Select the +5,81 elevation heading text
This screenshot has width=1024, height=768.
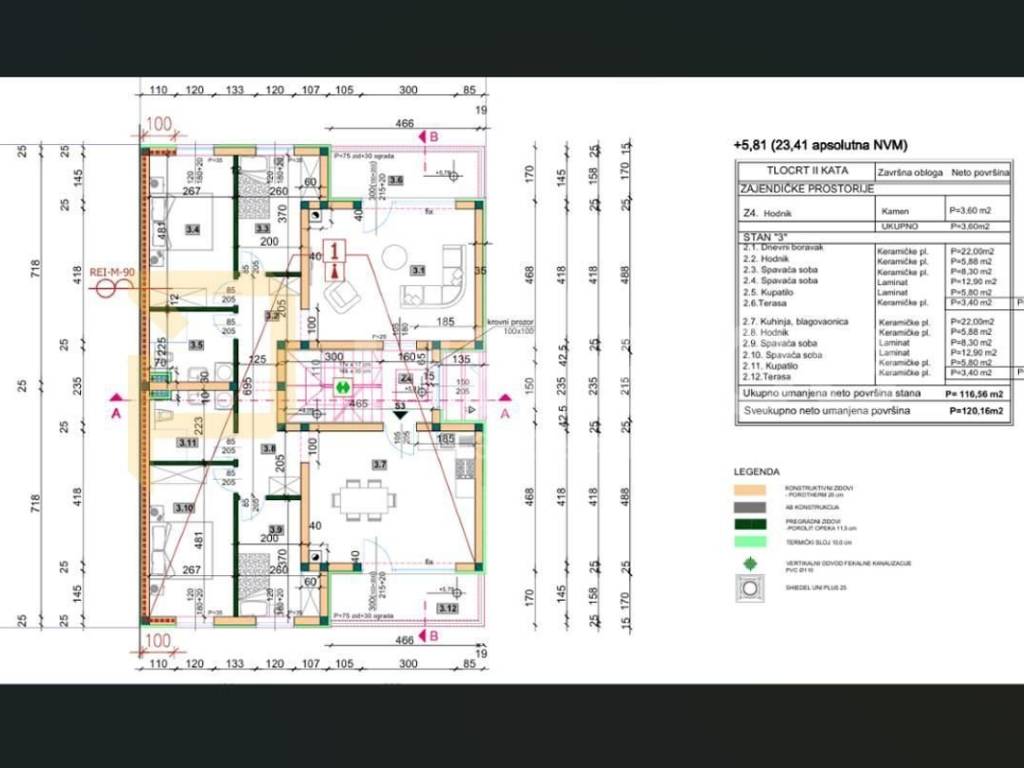(x=820, y=145)
